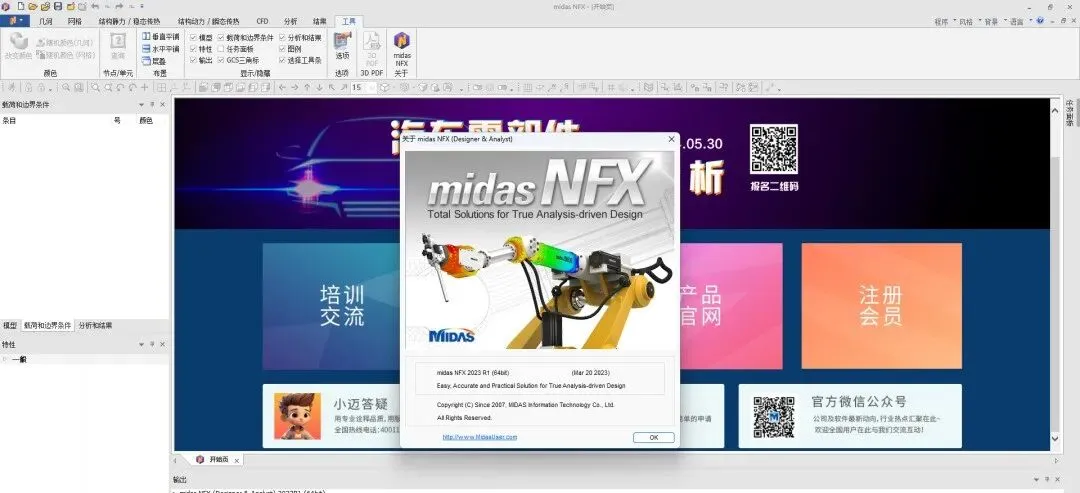Toggle the 选择工具条 checkbox
This screenshot has height=493, width=1080.
(282, 60)
